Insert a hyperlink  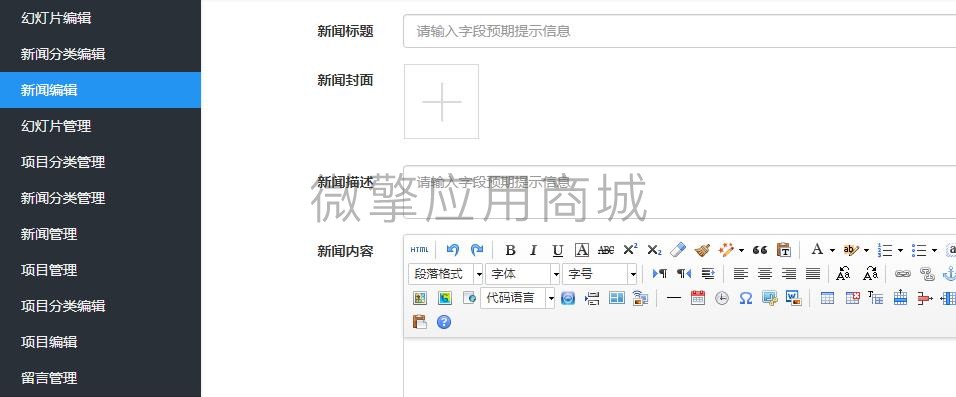click(x=902, y=274)
